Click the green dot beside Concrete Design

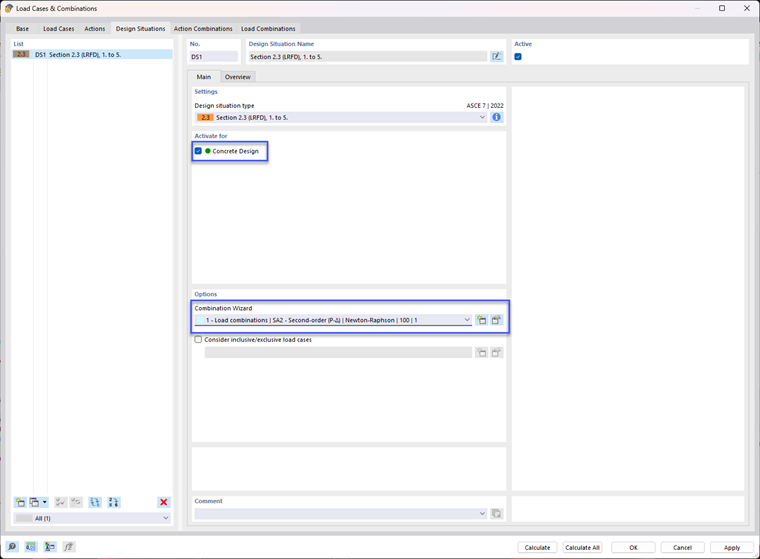208,151
